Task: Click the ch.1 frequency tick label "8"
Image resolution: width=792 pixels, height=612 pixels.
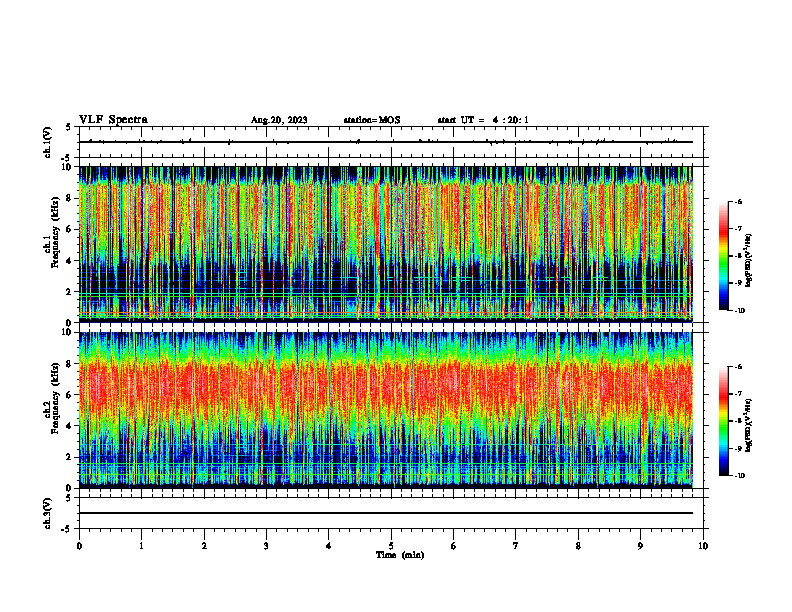Action: [71, 198]
